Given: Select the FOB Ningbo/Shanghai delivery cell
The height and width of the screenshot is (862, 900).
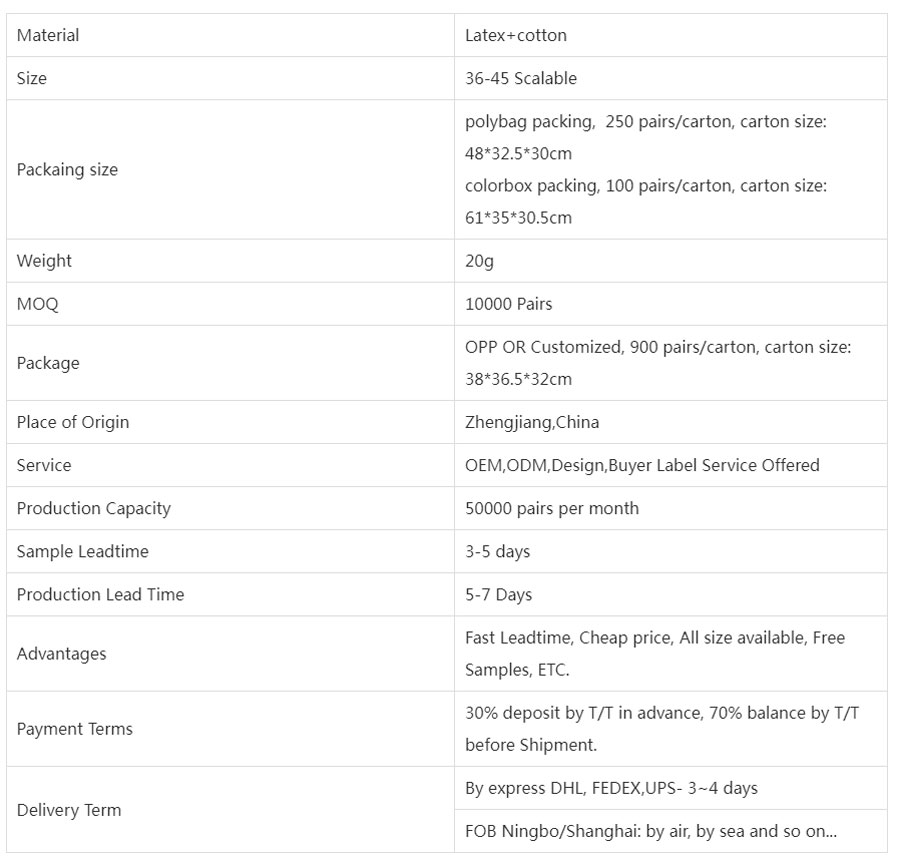Looking at the screenshot, I should 651,831.
